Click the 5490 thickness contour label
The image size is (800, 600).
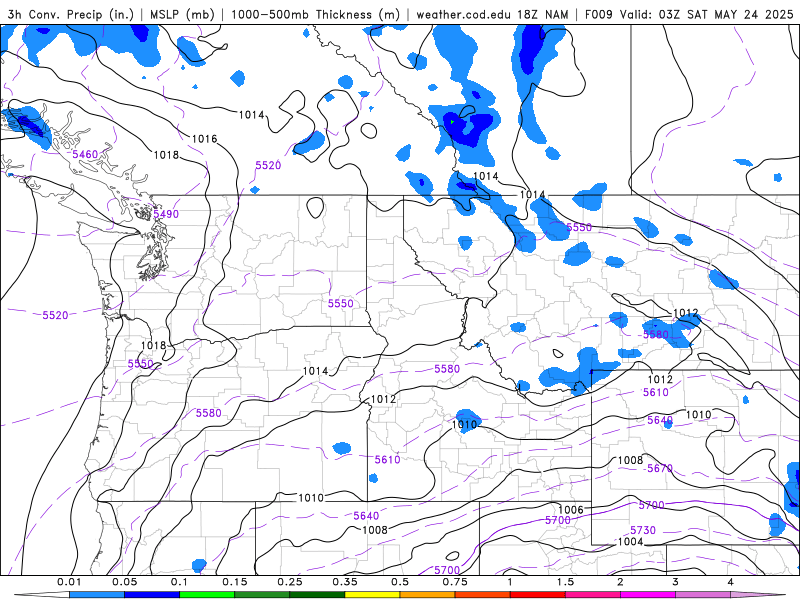[x=166, y=214]
